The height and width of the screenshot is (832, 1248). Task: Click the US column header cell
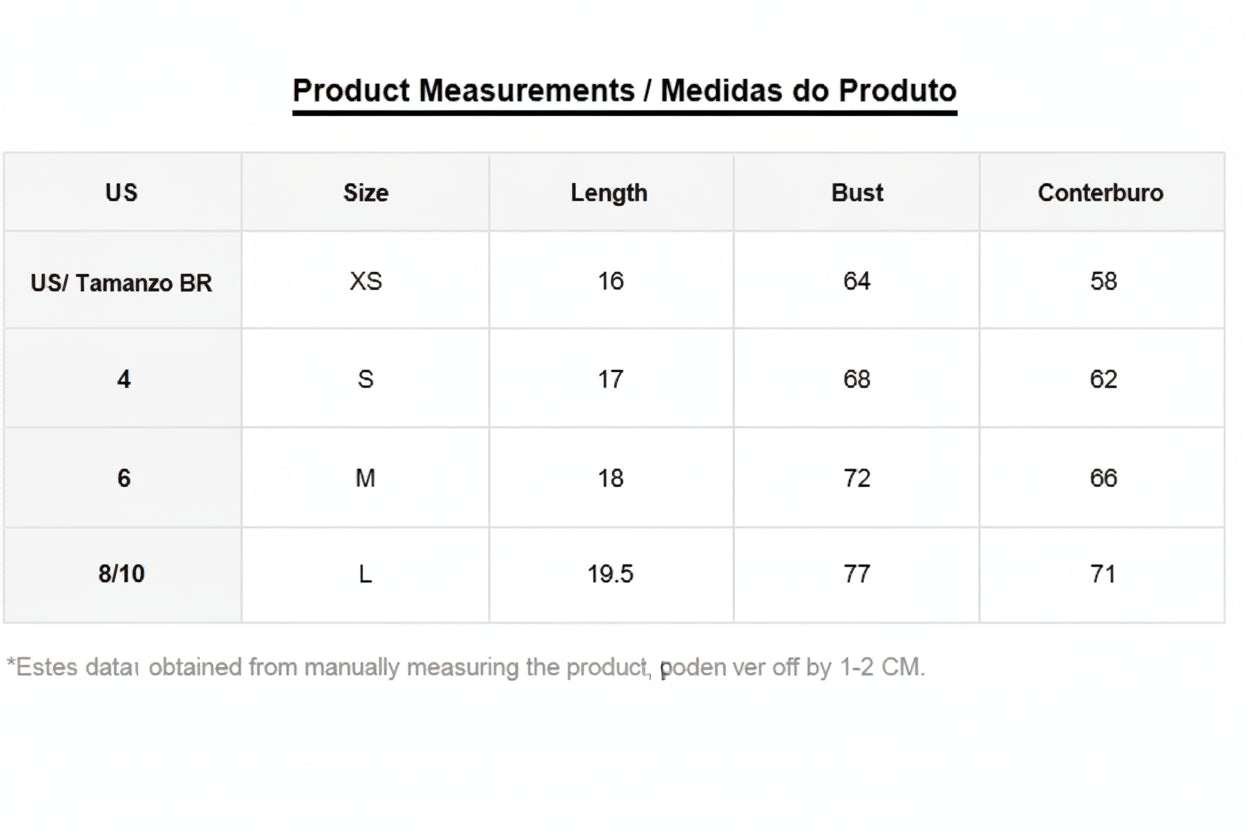tap(121, 193)
